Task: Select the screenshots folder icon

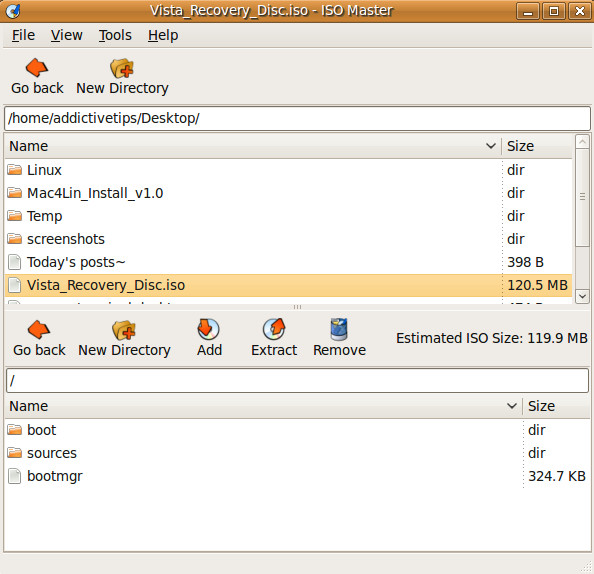Action: 14,239
